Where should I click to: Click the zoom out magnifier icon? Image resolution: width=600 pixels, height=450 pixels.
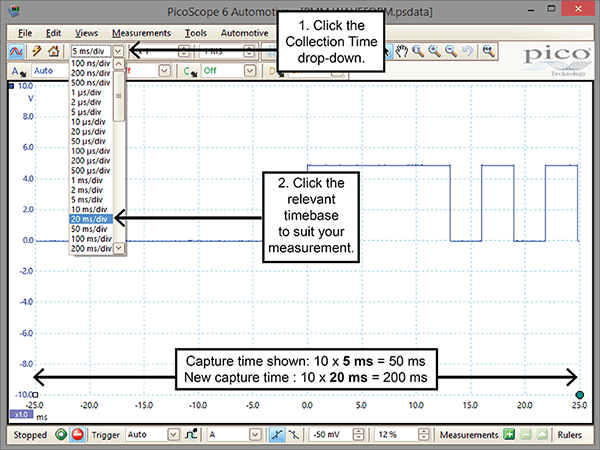[x=452, y=51]
